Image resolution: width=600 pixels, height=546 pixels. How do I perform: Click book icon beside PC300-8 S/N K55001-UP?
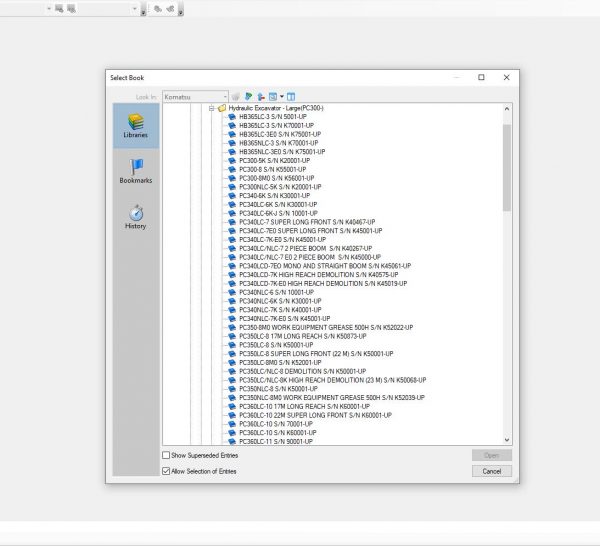coord(232,170)
